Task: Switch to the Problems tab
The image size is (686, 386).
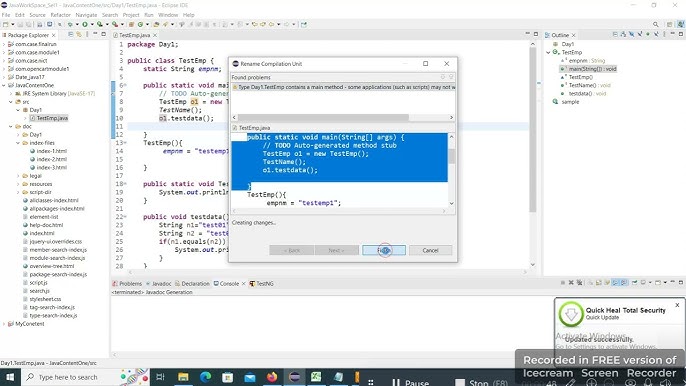Action: point(127,284)
